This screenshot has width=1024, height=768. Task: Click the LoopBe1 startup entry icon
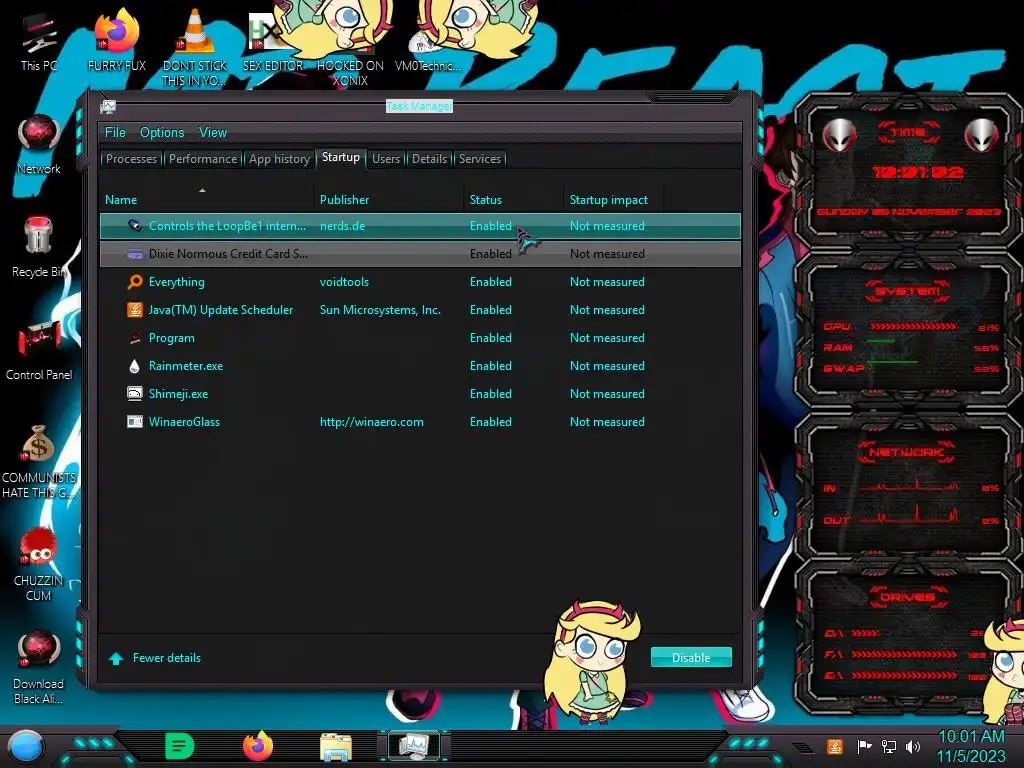(x=135, y=225)
